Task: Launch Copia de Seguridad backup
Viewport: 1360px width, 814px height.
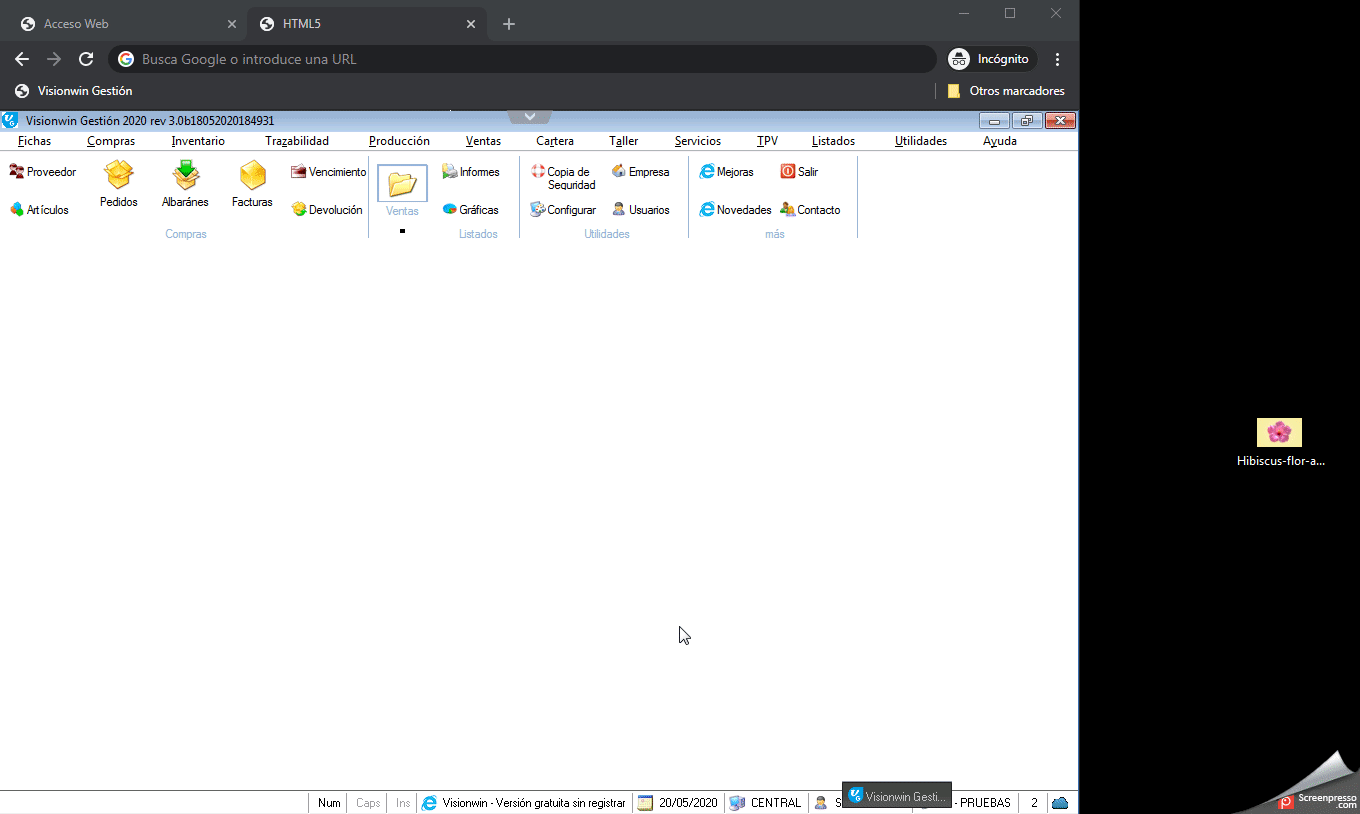Action: coord(563,178)
